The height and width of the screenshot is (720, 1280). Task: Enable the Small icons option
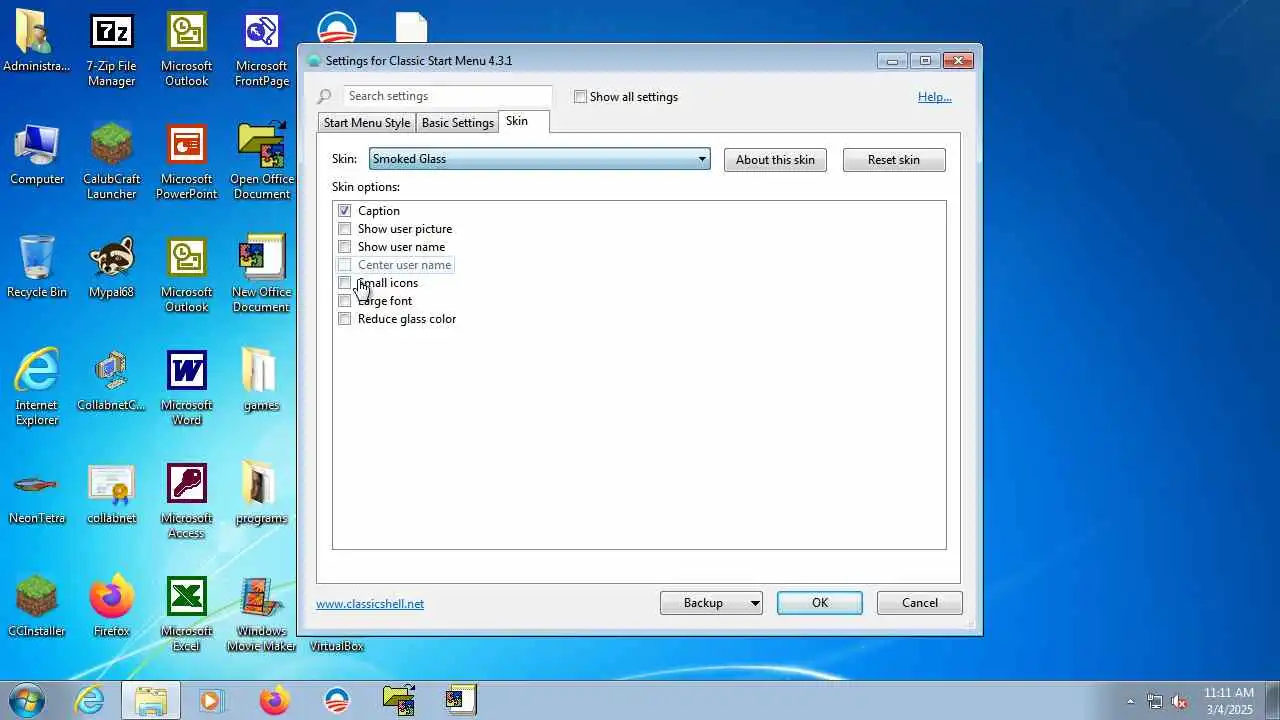point(345,283)
